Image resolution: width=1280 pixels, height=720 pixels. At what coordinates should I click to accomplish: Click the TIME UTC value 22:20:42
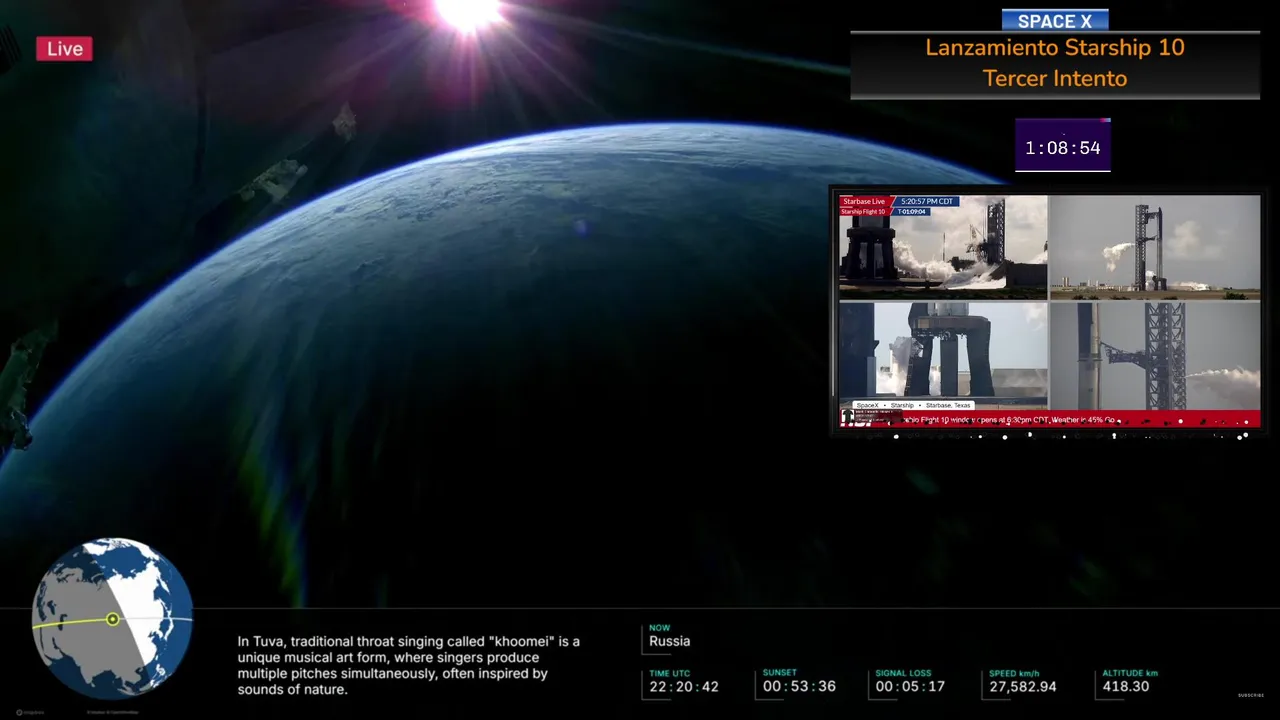tap(684, 686)
